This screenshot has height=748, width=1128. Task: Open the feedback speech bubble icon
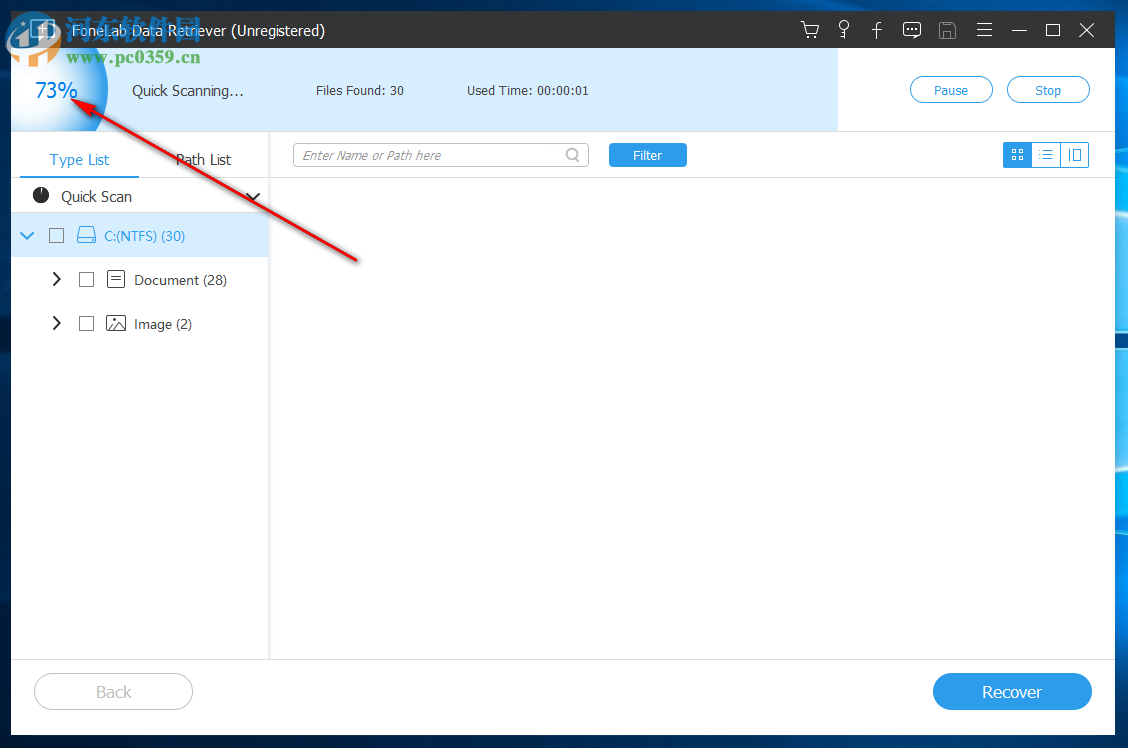911,30
